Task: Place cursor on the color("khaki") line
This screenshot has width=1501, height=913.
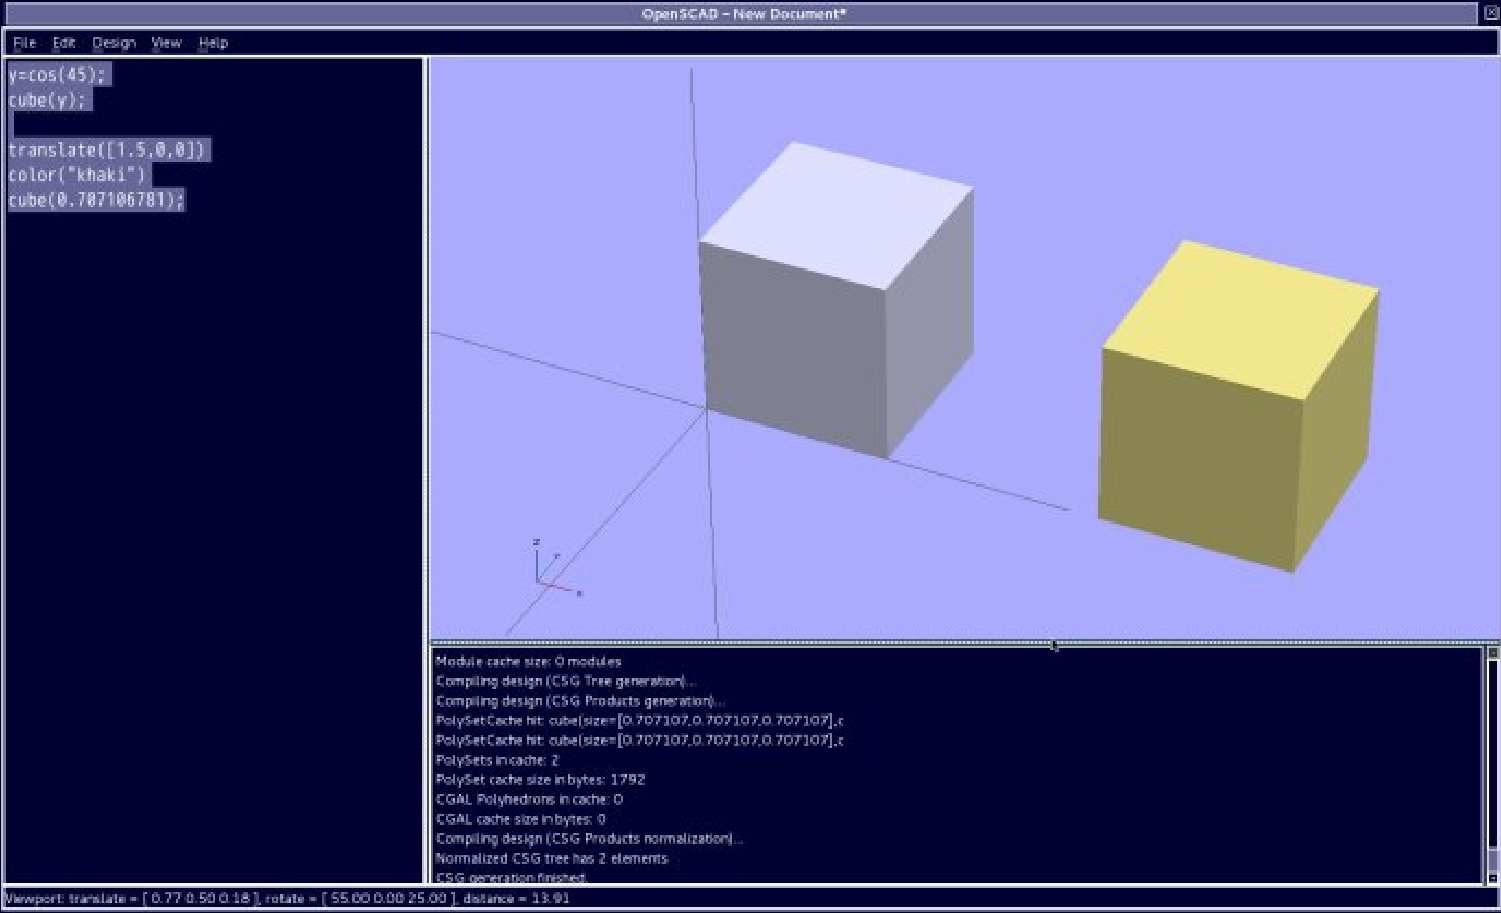Action: tap(77, 175)
